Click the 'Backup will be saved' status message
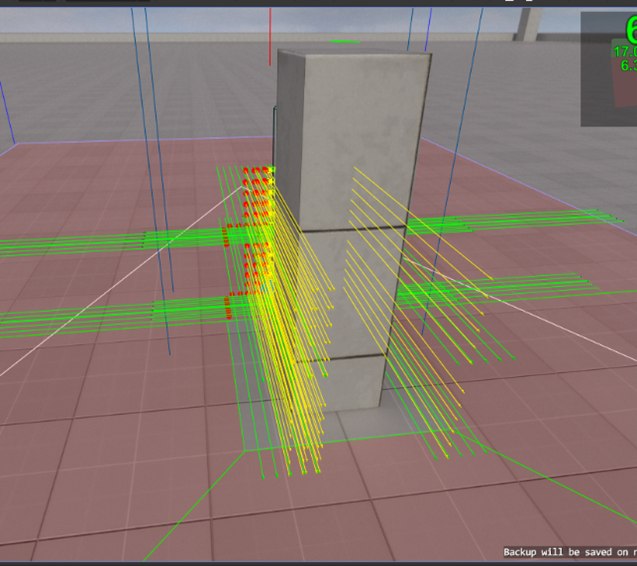This screenshot has height=566, width=637. point(570,552)
